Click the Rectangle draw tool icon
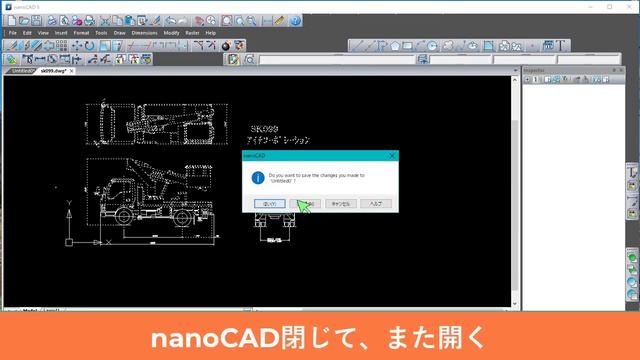 (x=407, y=46)
